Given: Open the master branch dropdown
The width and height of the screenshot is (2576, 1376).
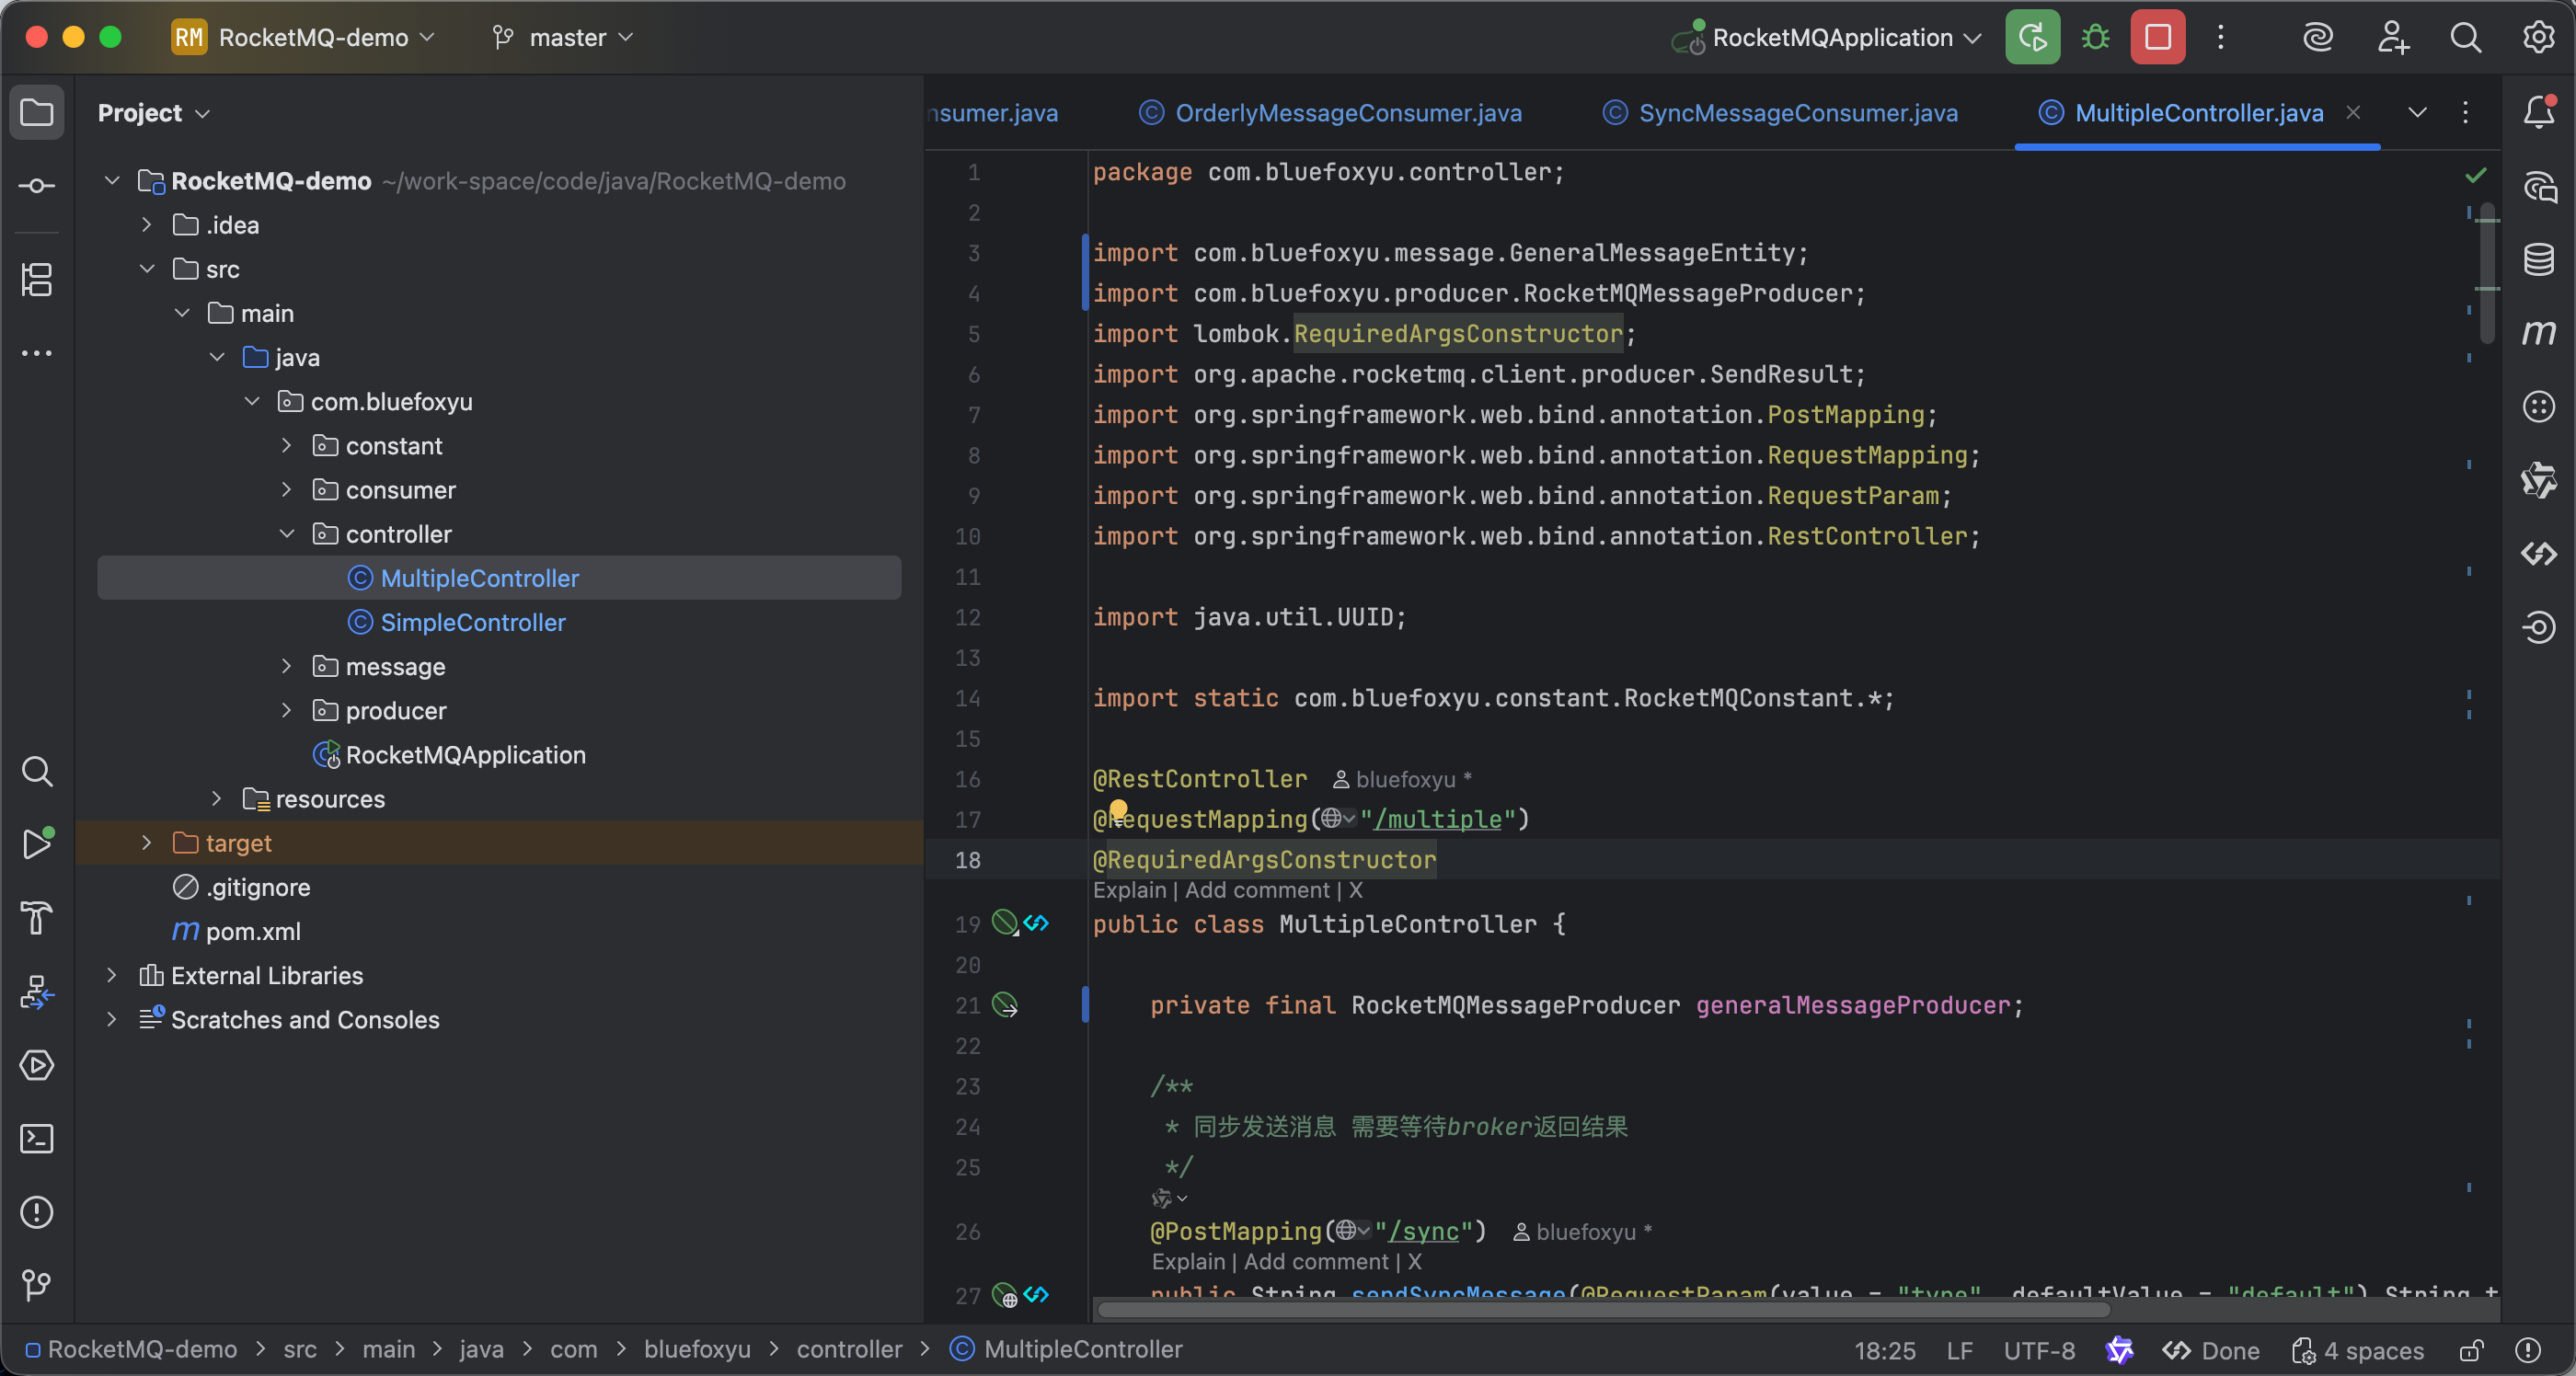Looking at the screenshot, I should click(x=565, y=38).
